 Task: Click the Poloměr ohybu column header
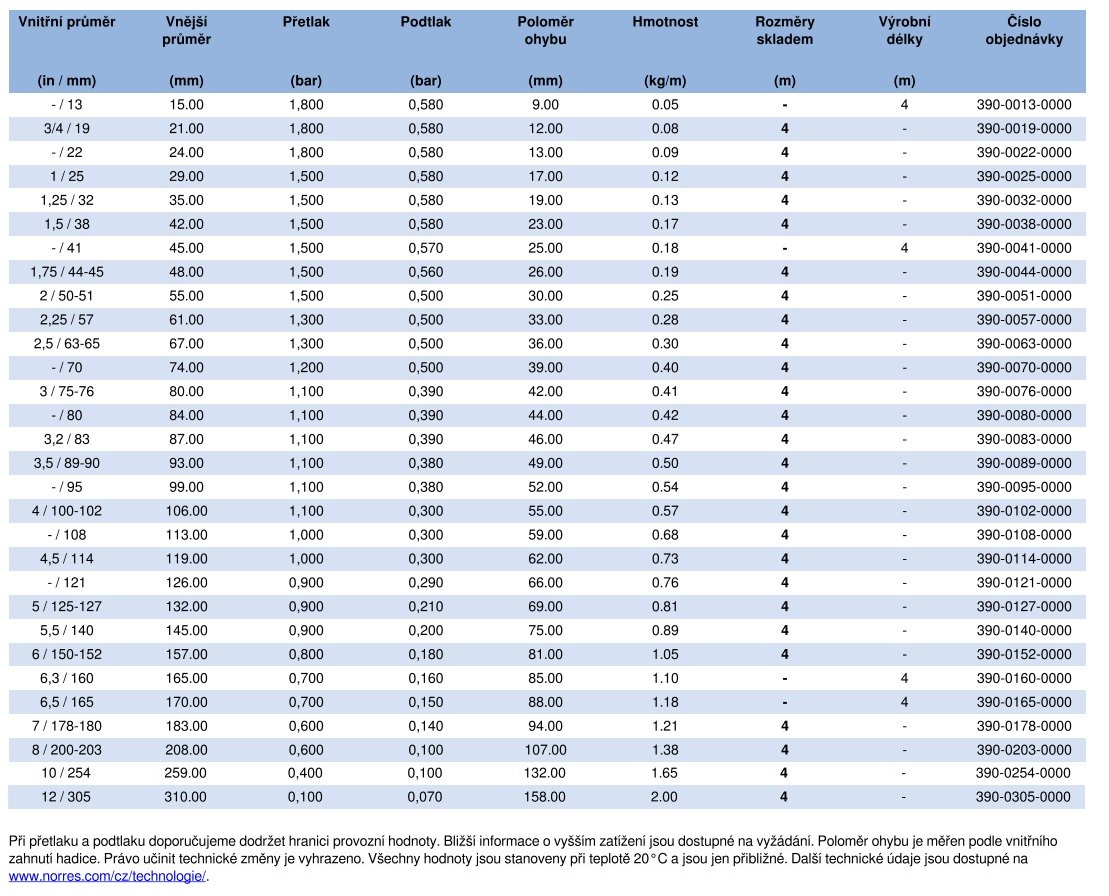click(545, 31)
